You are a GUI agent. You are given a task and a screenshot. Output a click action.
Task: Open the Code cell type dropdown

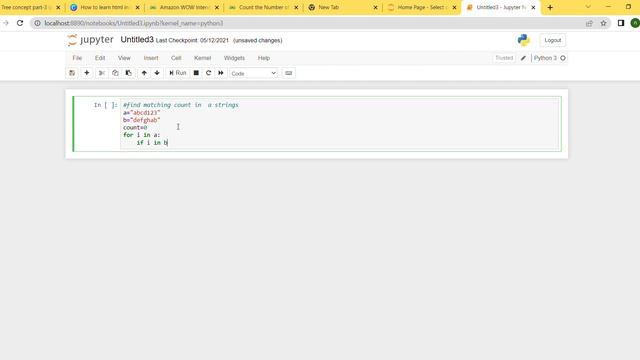point(253,73)
